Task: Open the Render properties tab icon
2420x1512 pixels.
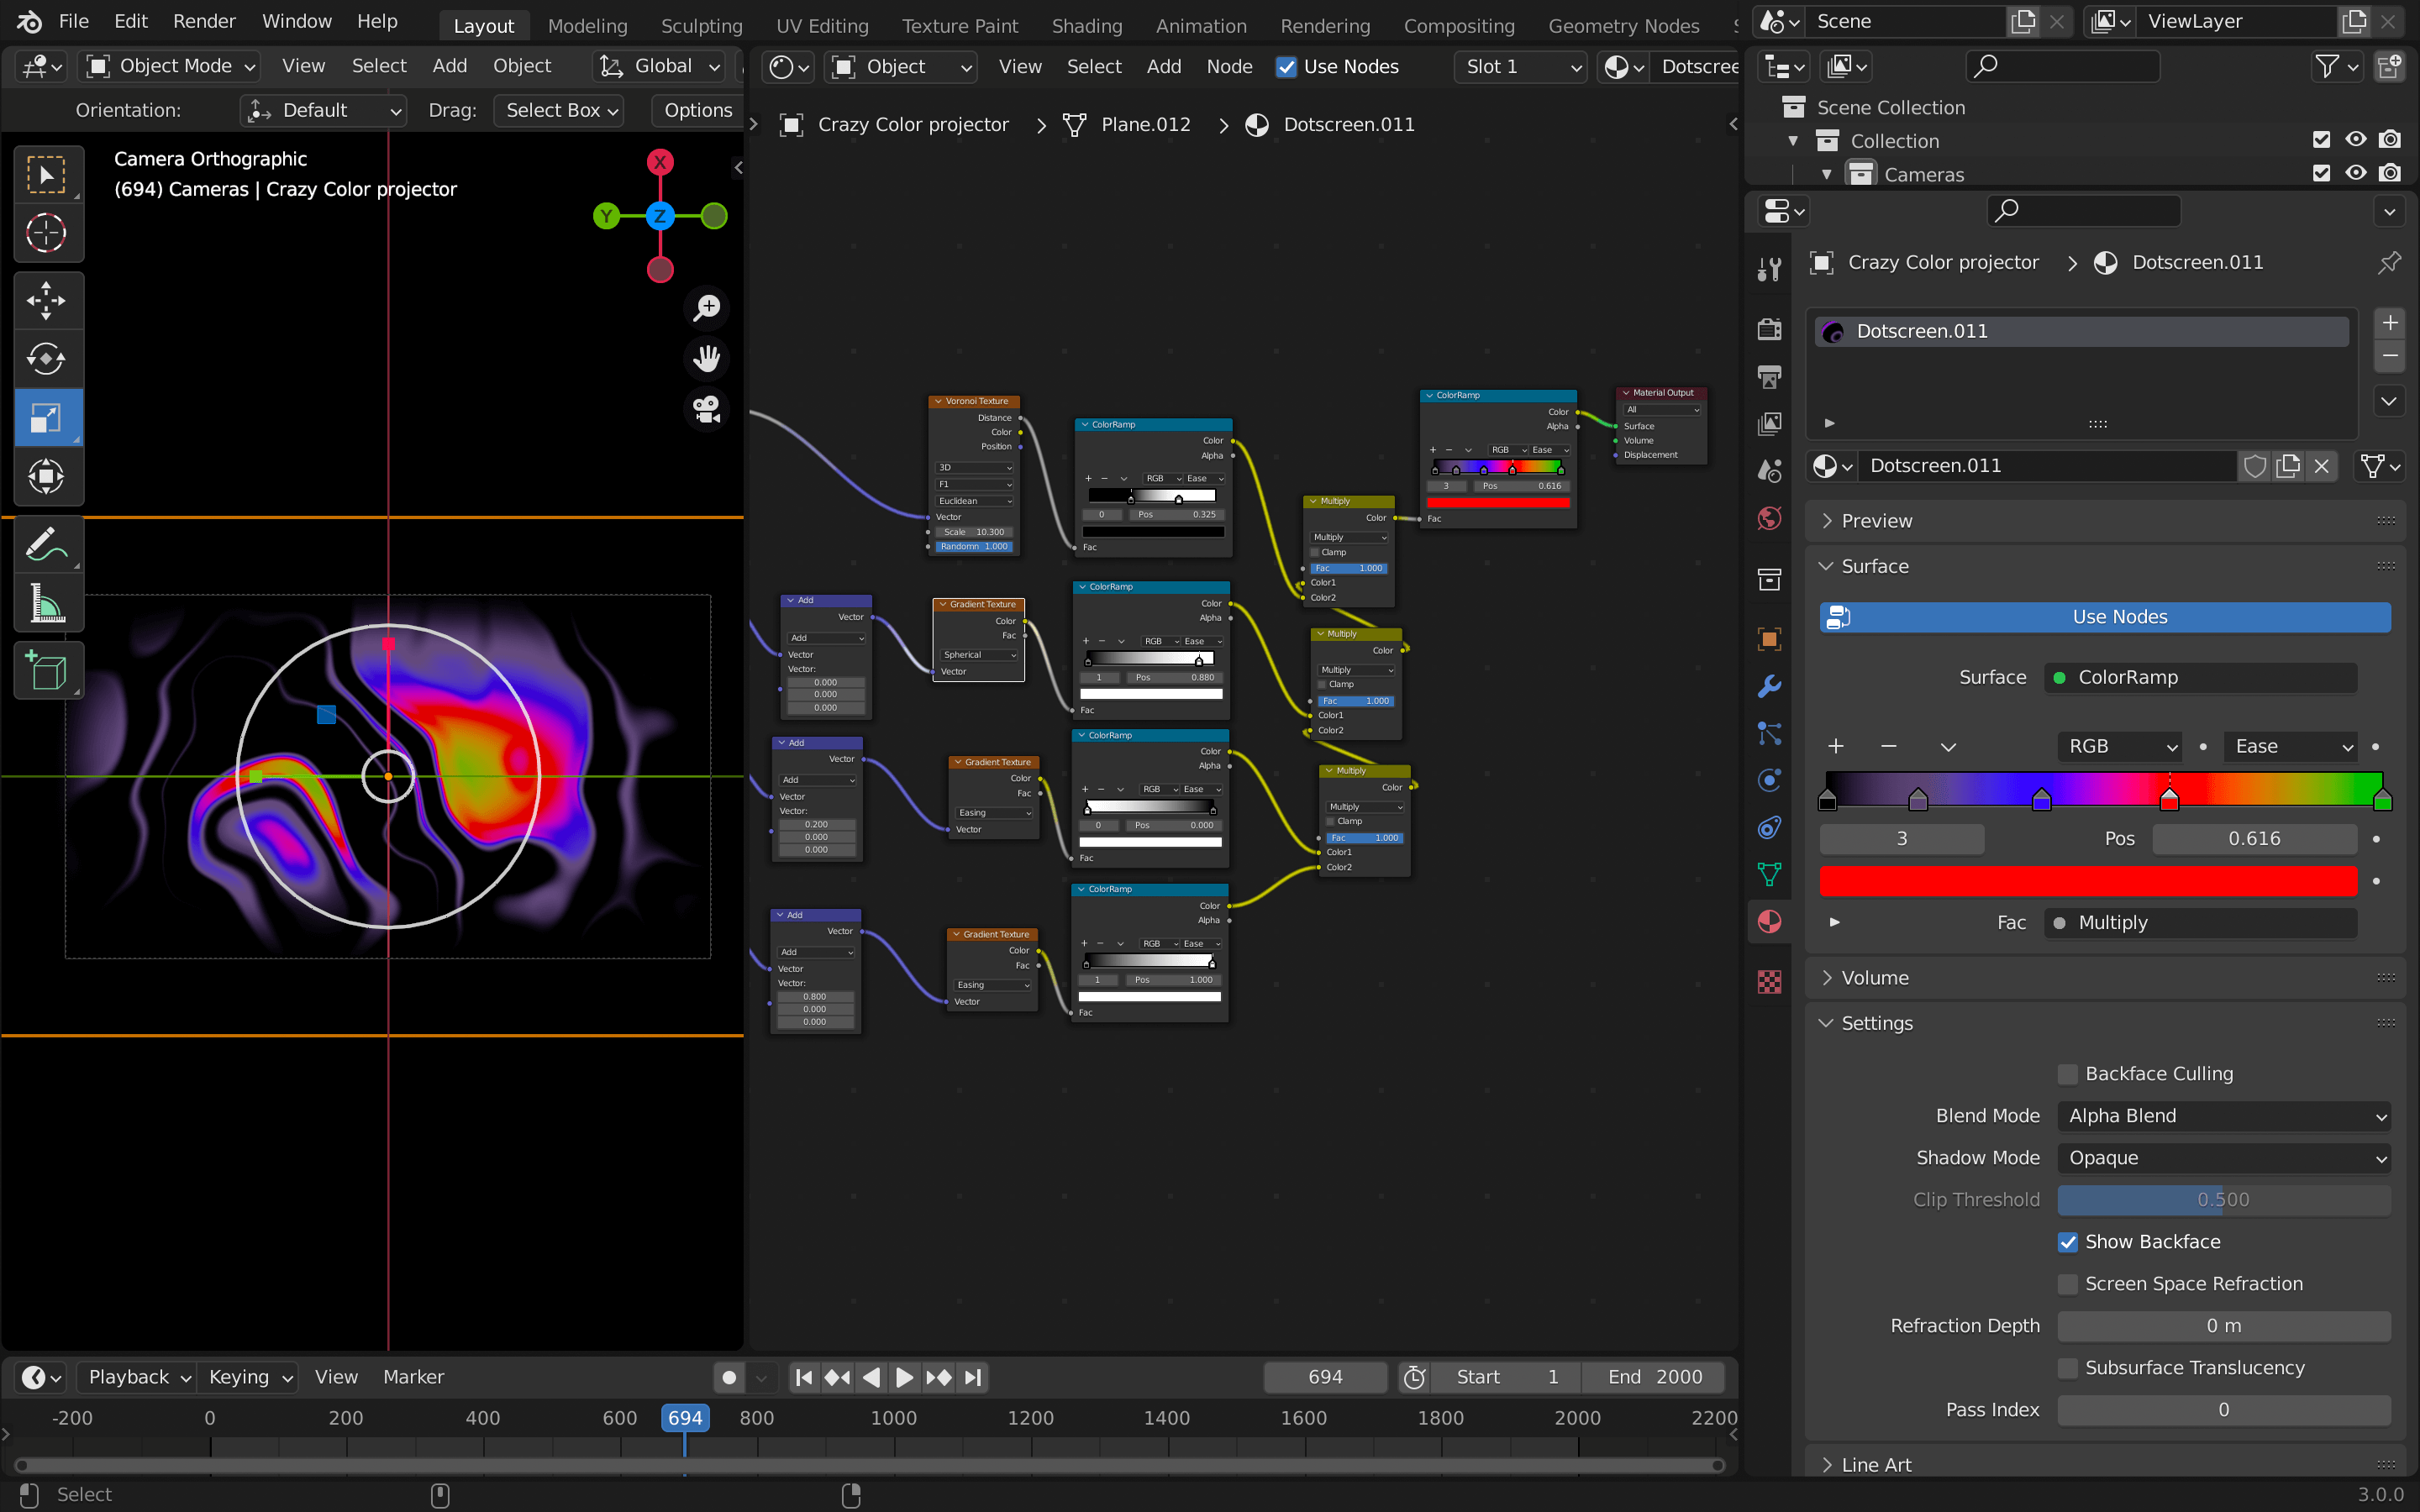Action: (x=1769, y=329)
